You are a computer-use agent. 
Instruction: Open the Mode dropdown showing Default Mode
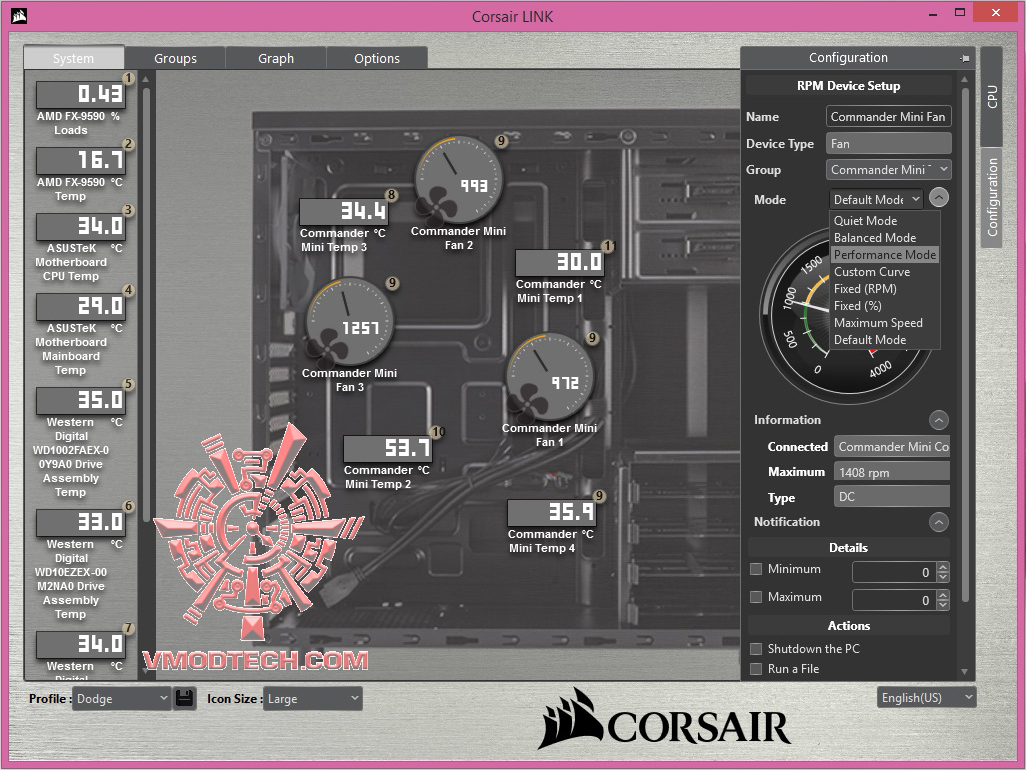click(876, 199)
